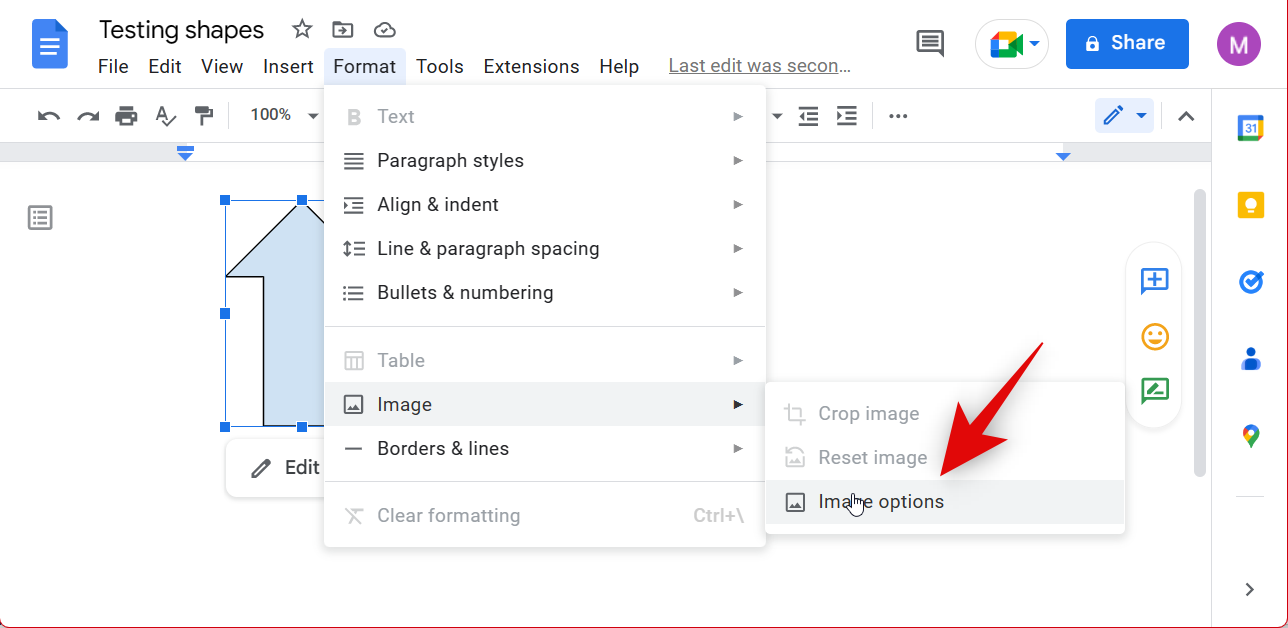This screenshot has width=1288, height=628.
Task: Star the Testing shapes document
Action: [x=302, y=29]
